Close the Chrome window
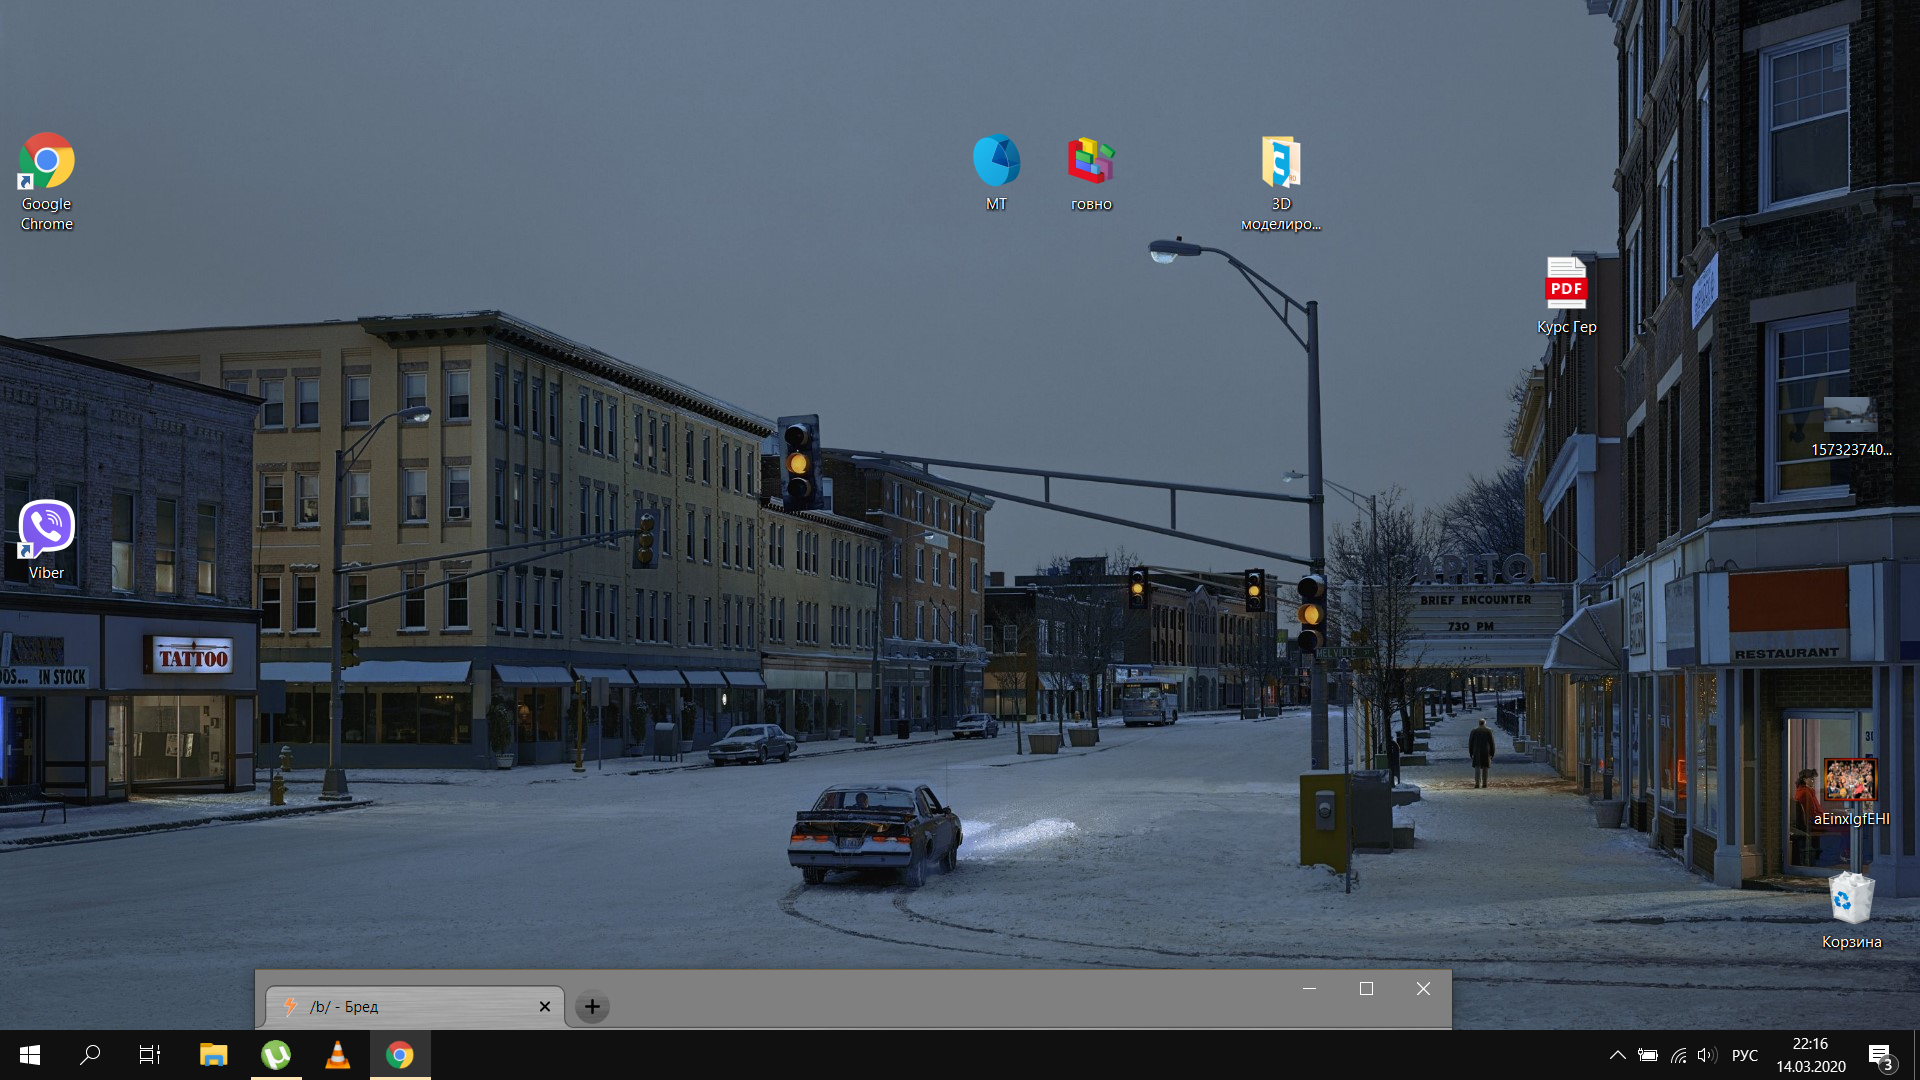Viewport: 1920px width, 1080px height. [x=1423, y=989]
